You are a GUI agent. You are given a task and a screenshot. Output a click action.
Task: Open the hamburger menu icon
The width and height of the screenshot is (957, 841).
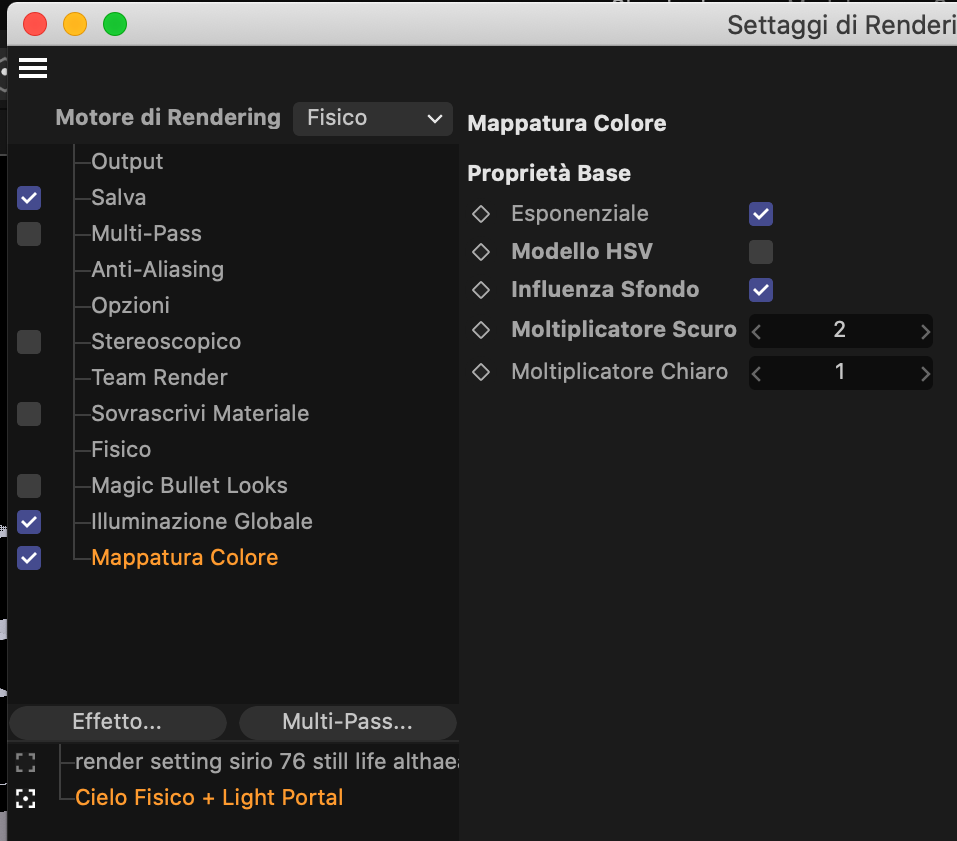click(x=33, y=68)
